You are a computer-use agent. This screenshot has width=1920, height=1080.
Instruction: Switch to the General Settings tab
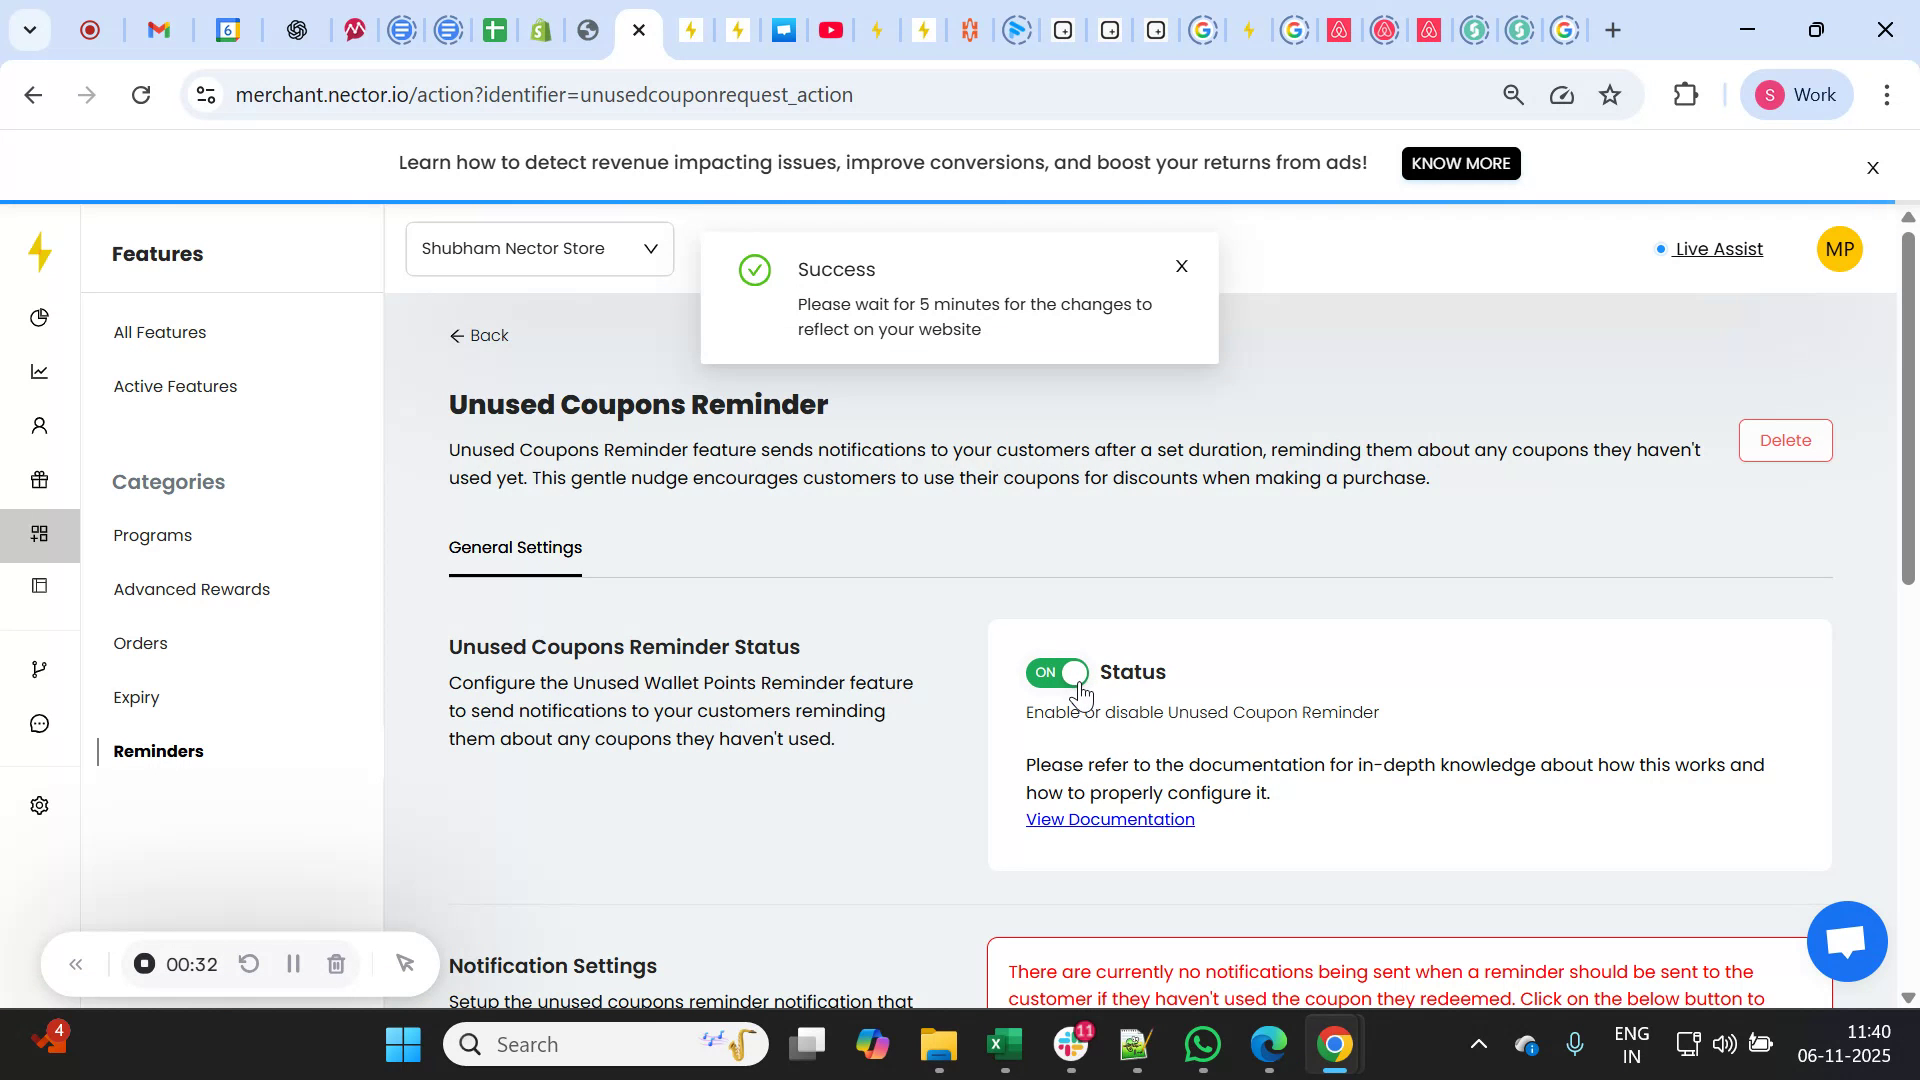click(515, 547)
